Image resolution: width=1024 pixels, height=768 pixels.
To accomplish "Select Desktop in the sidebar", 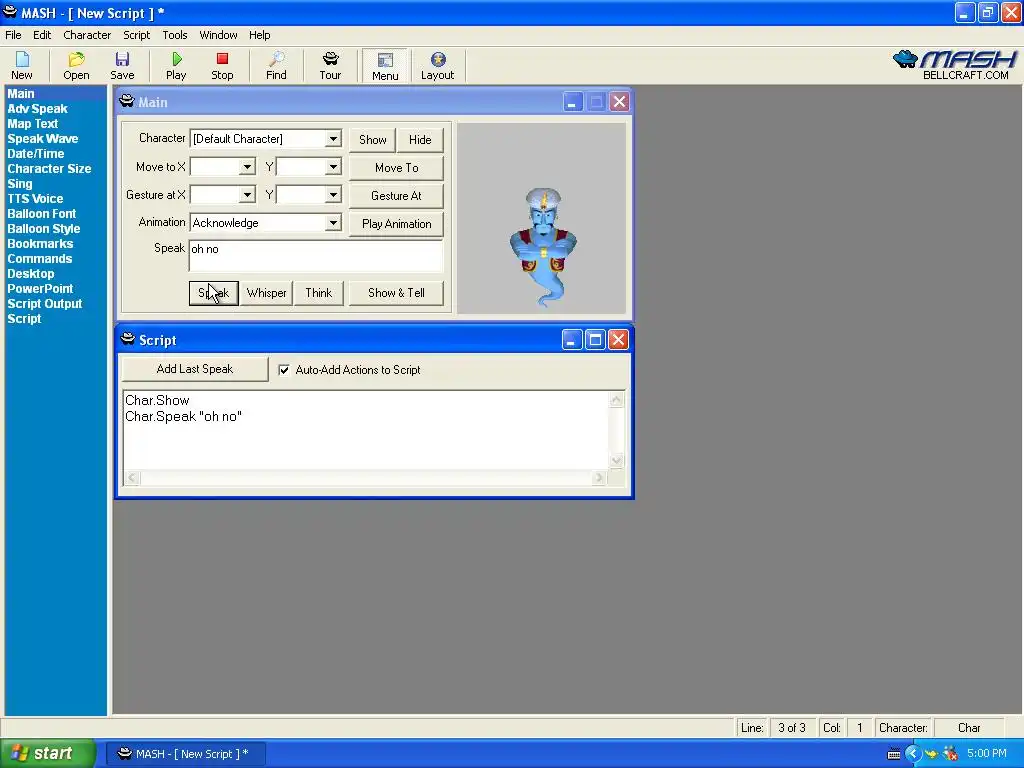I will click(x=31, y=274).
